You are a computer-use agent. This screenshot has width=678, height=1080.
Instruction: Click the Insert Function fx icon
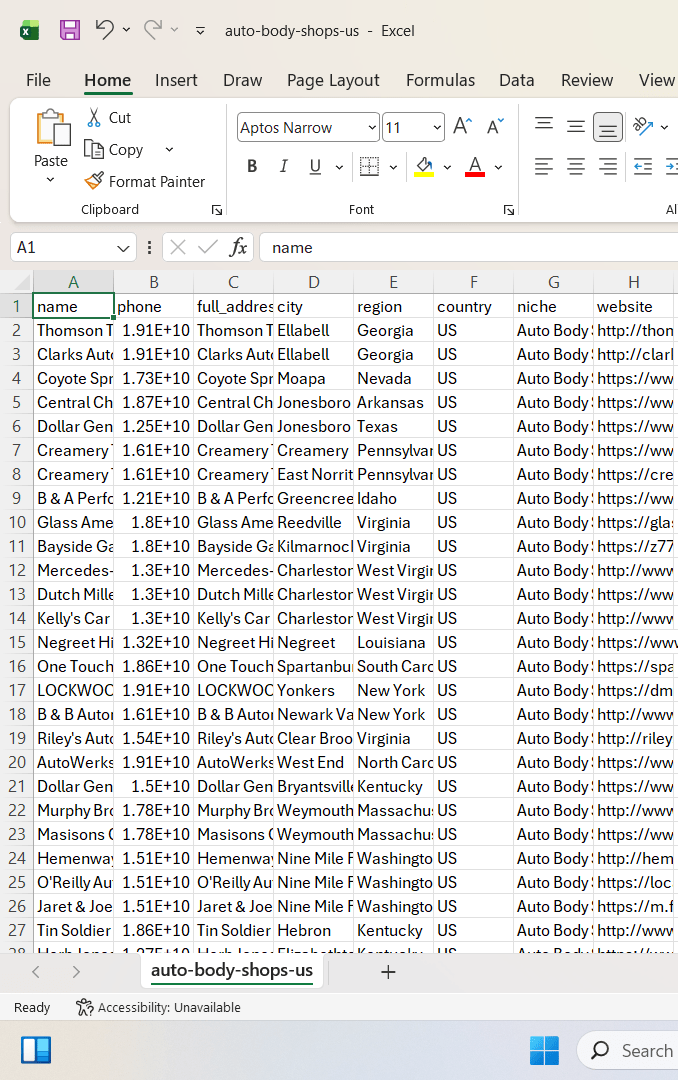[x=238, y=247]
